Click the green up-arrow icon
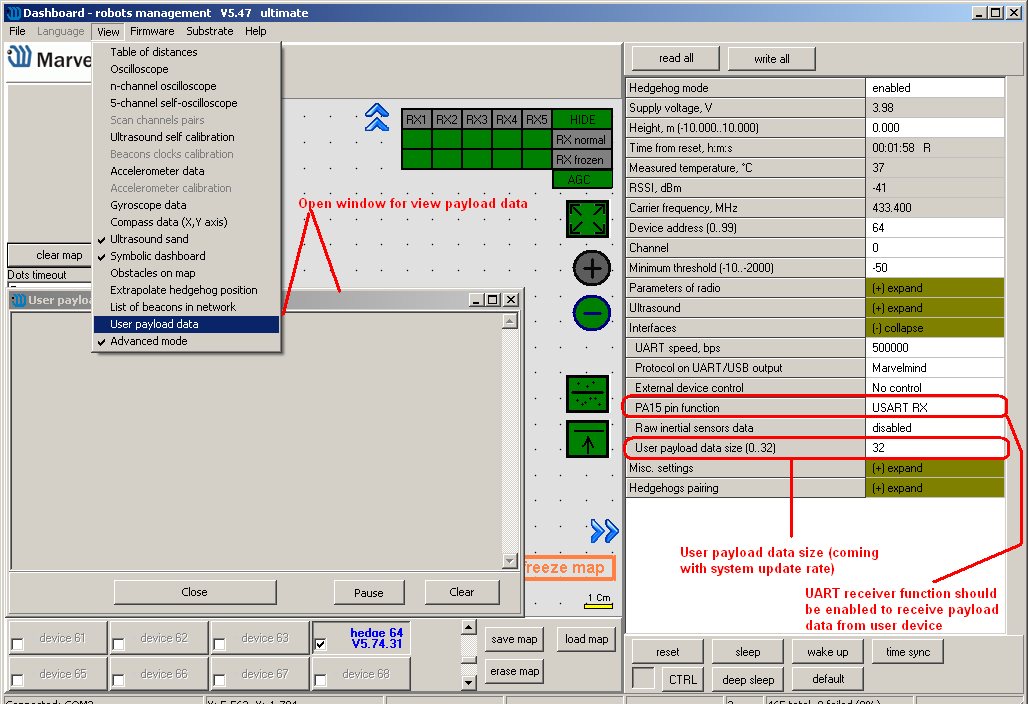Screen dimensions: 1028x704 (x=587, y=439)
